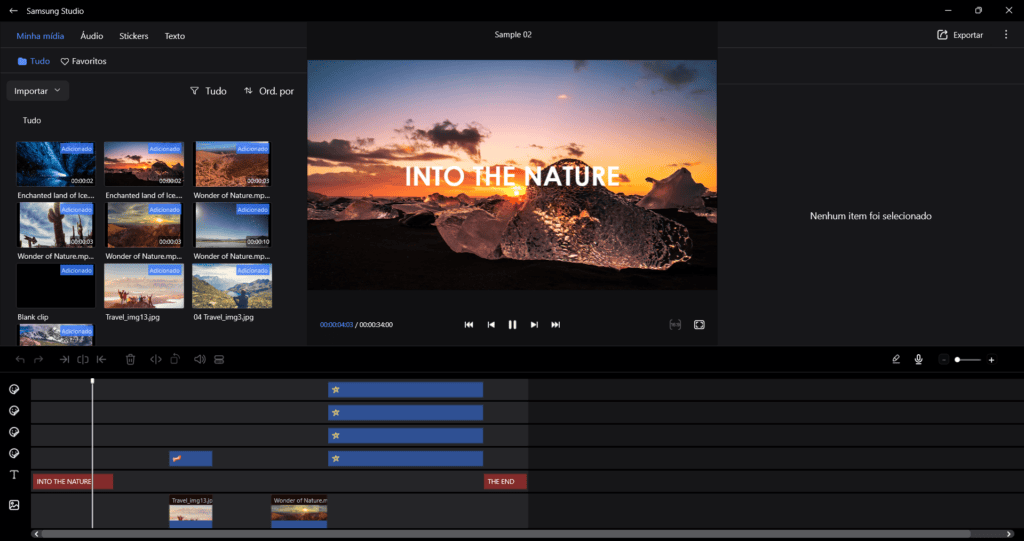Toggle the Favoritos filter

tap(83, 61)
